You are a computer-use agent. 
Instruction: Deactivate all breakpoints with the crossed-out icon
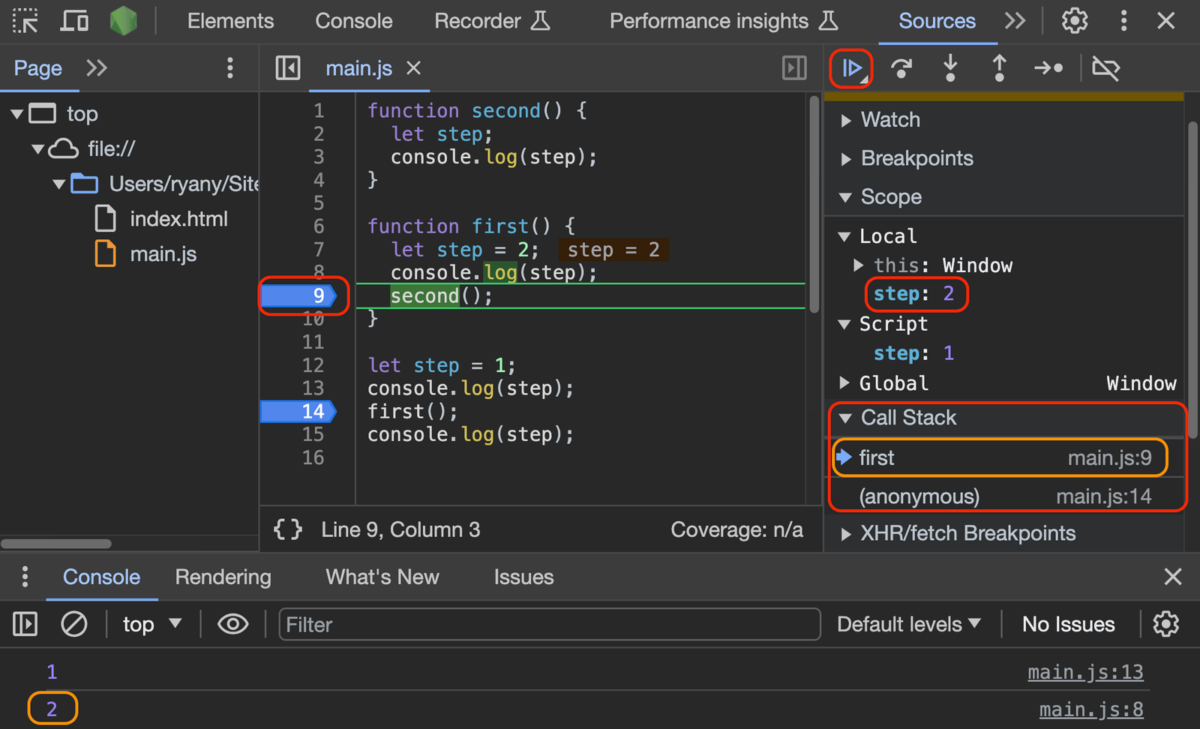(x=1105, y=68)
